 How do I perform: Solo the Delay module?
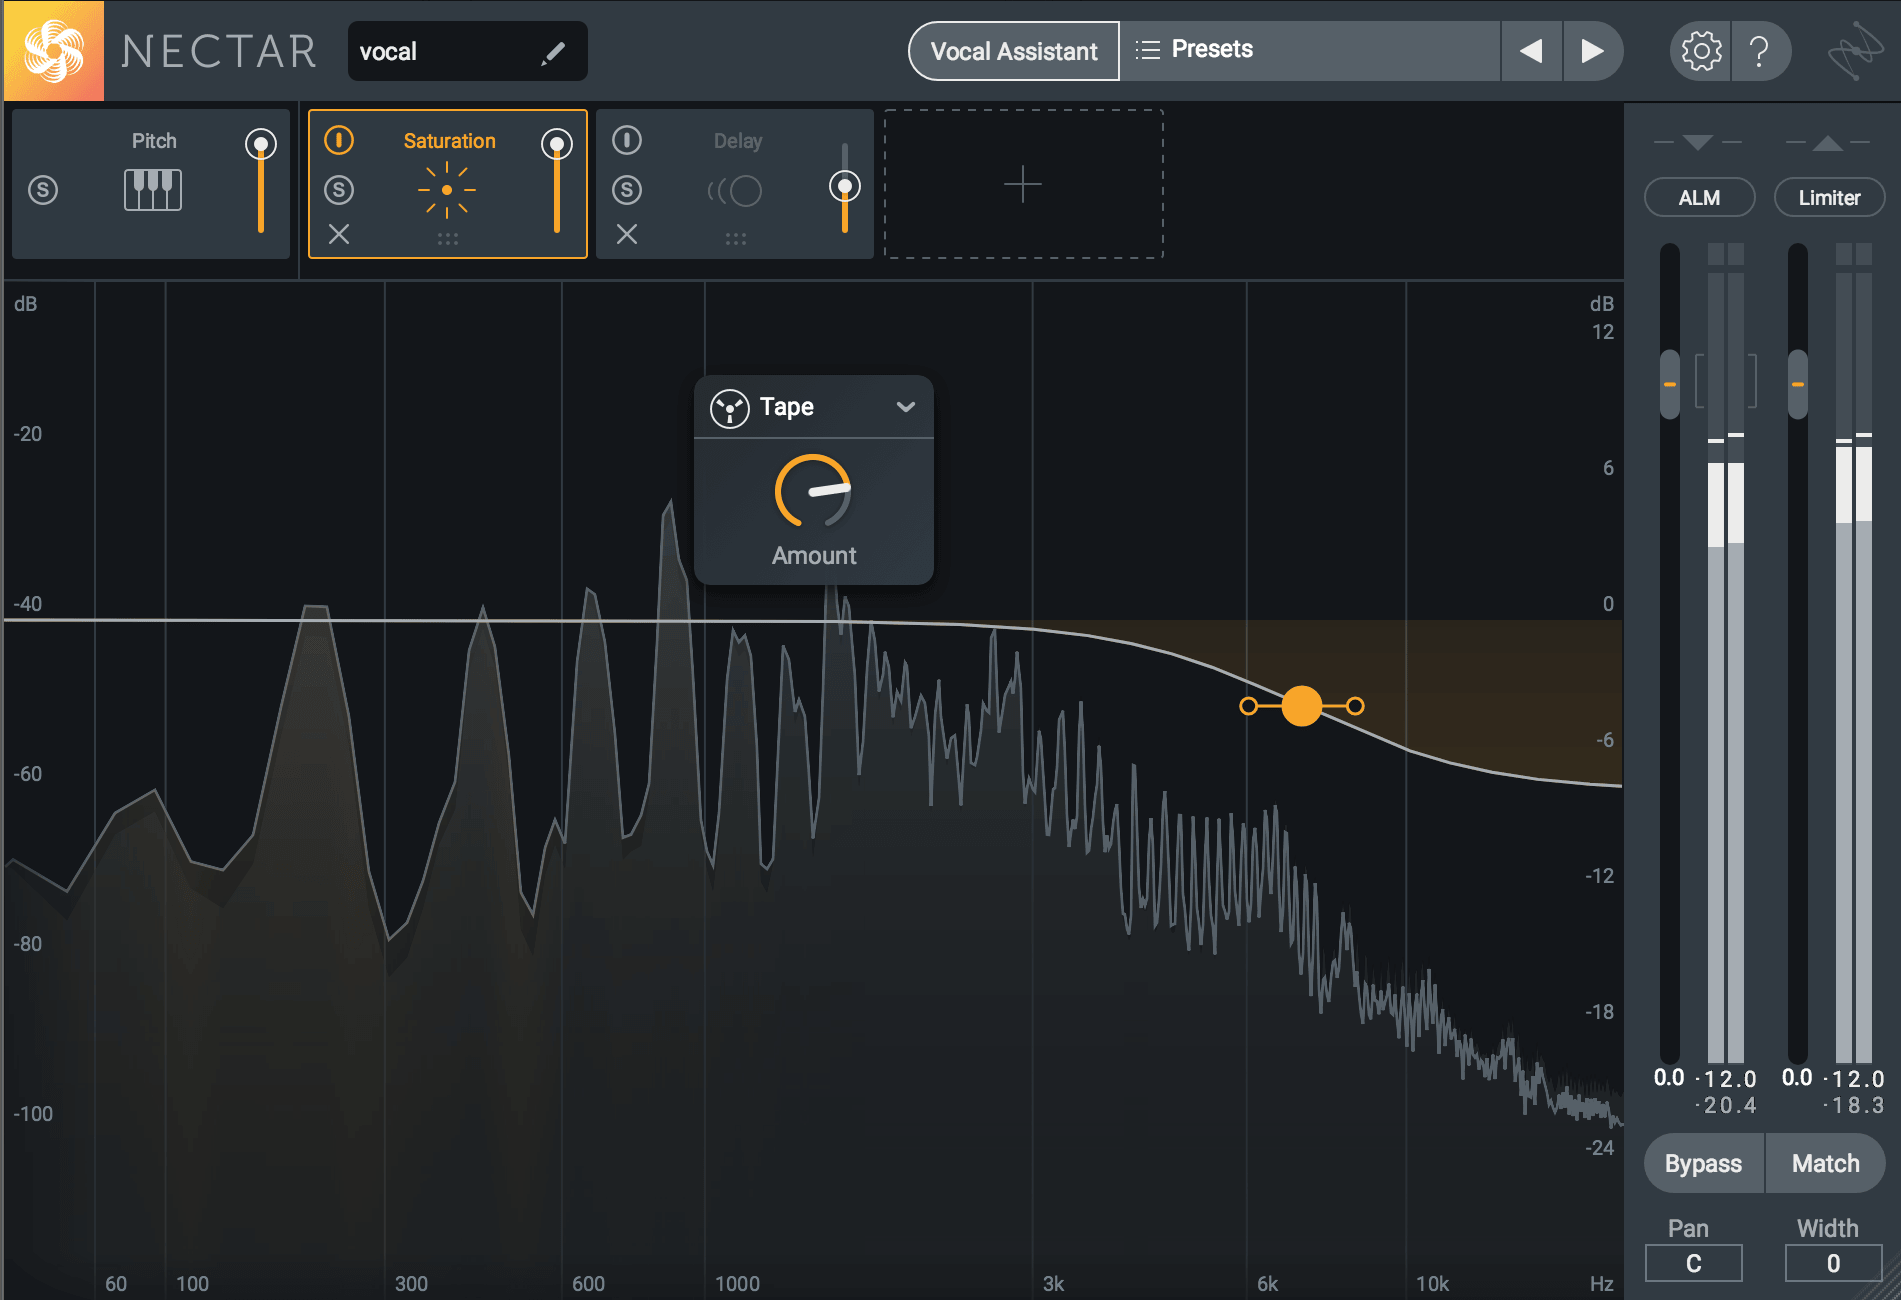[627, 189]
